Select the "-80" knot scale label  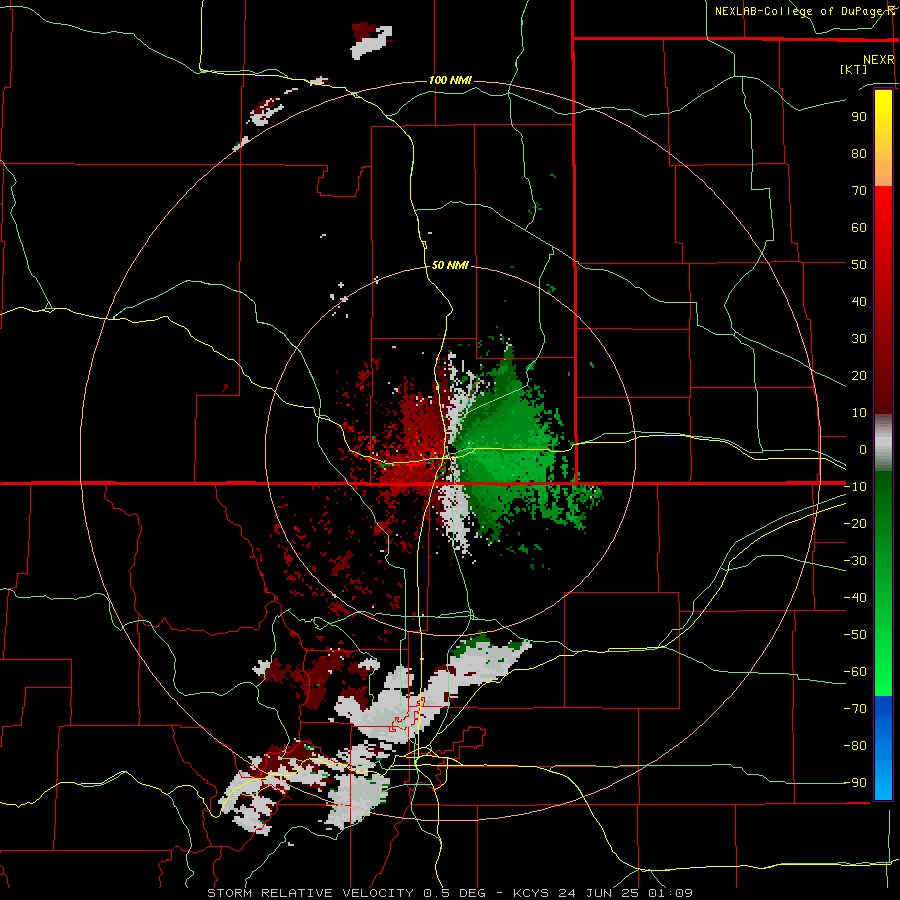855,746
